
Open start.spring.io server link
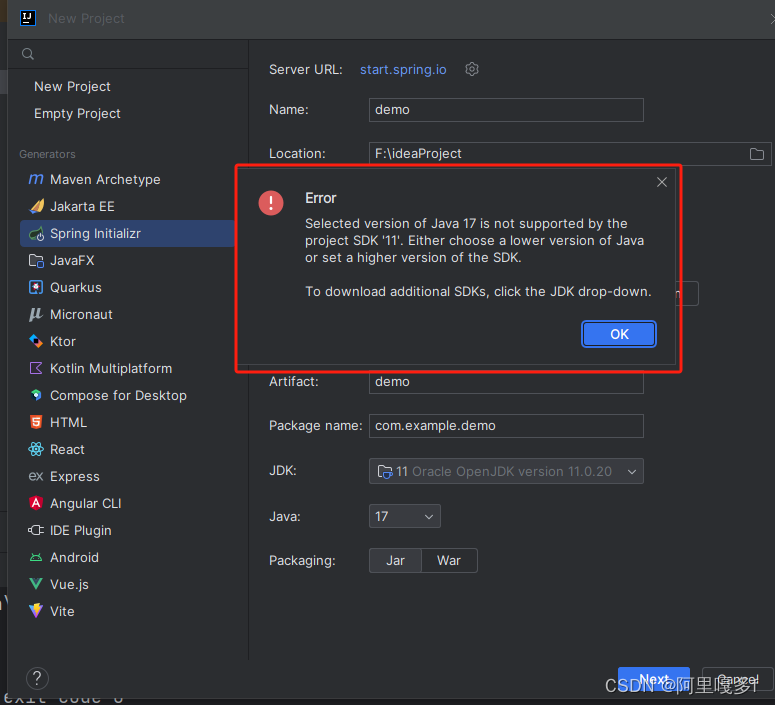tap(403, 70)
